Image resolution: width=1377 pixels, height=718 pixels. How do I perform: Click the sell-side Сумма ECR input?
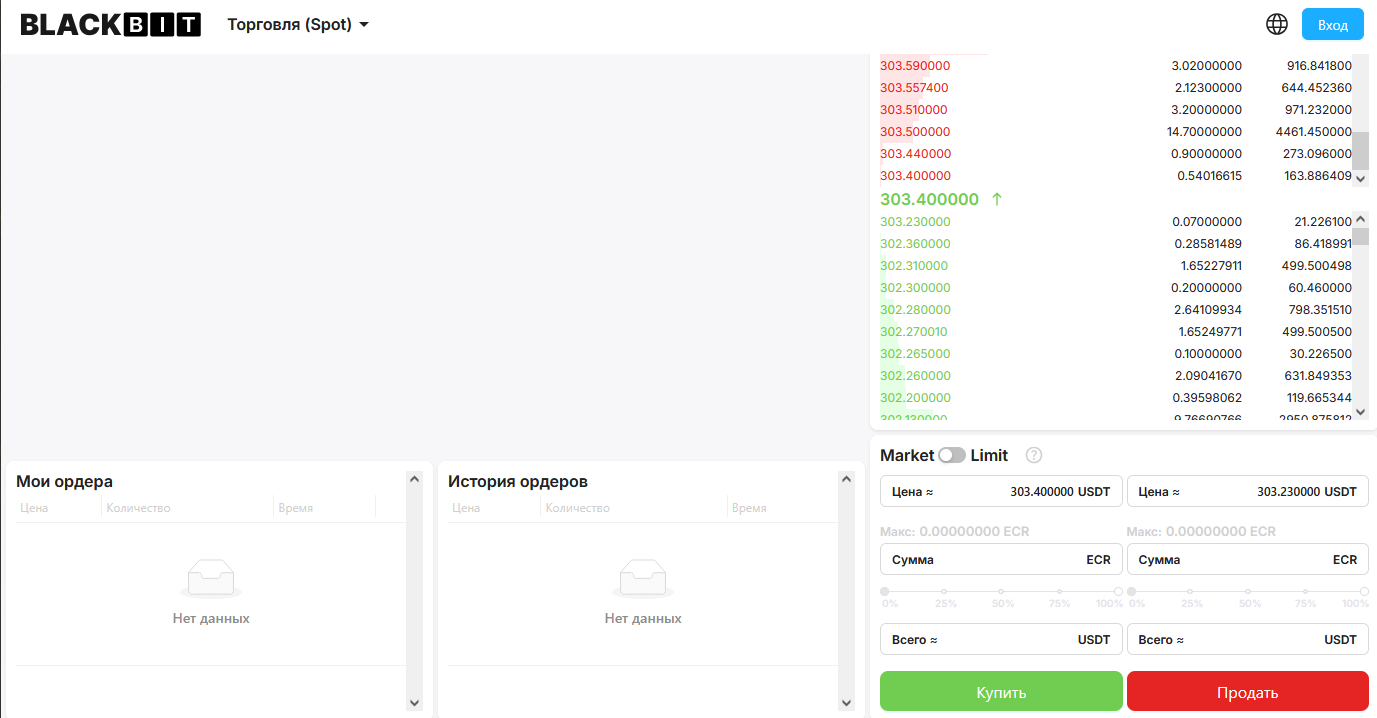pyautogui.click(x=1248, y=559)
